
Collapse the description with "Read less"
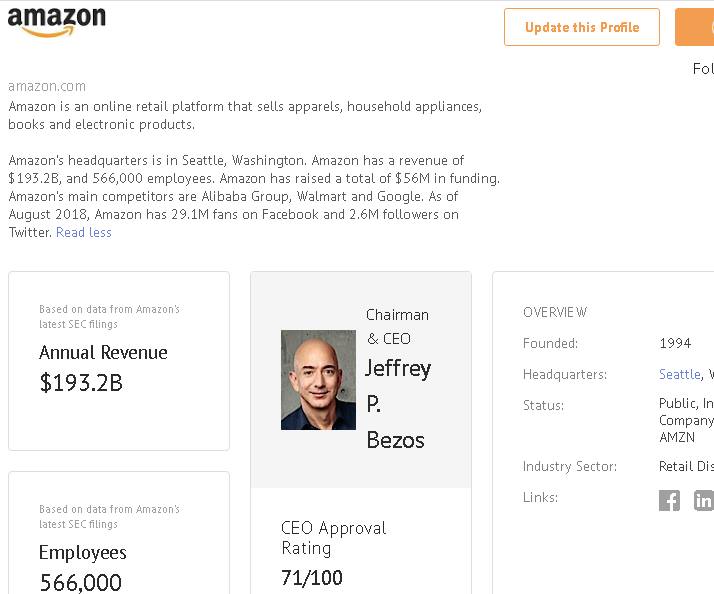tap(84, 233)
